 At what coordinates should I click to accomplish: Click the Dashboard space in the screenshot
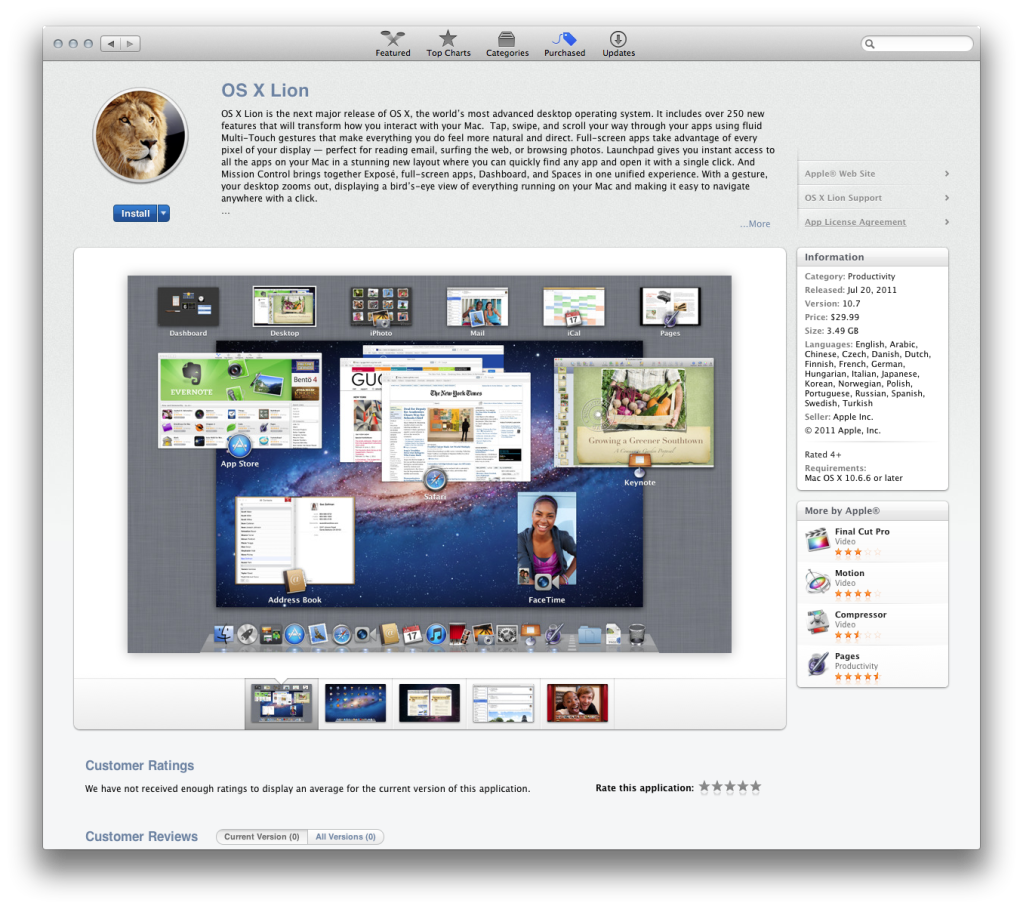(188, 307)
